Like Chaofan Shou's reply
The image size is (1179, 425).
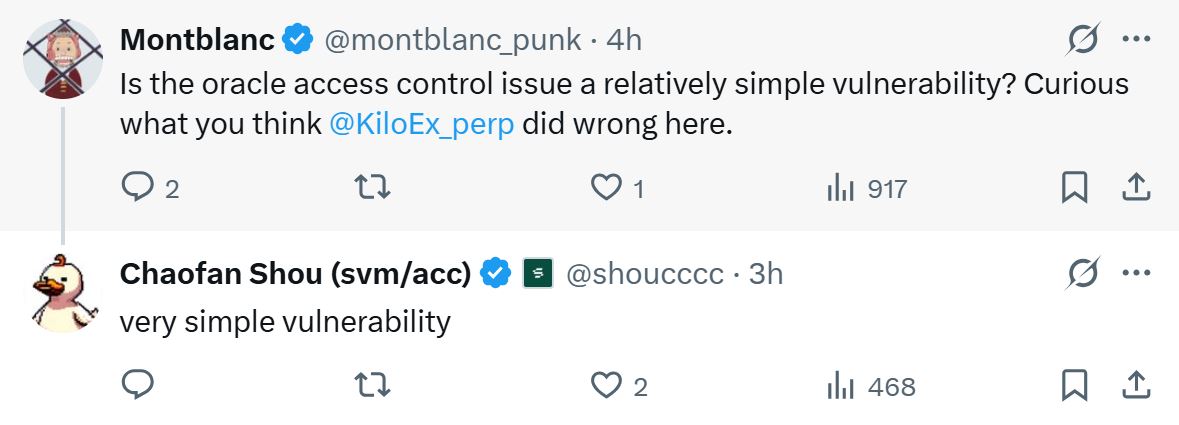point(606,385)
